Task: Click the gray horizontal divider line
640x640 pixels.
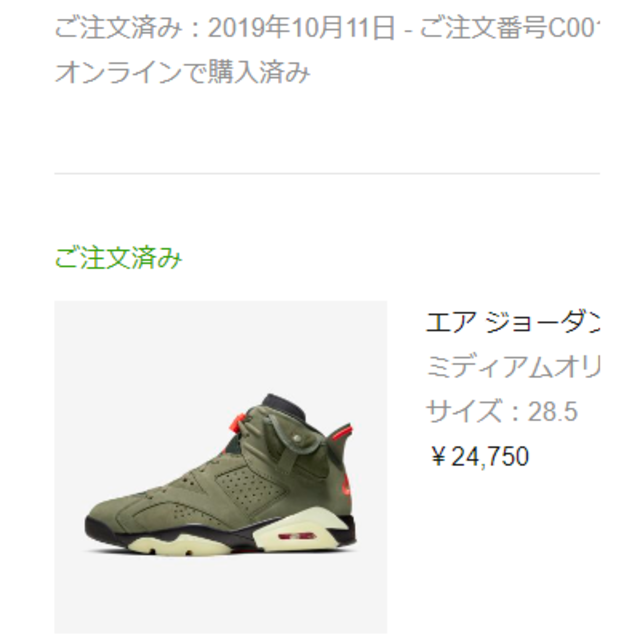Action: pyautogui.click(x=327, y=174)
